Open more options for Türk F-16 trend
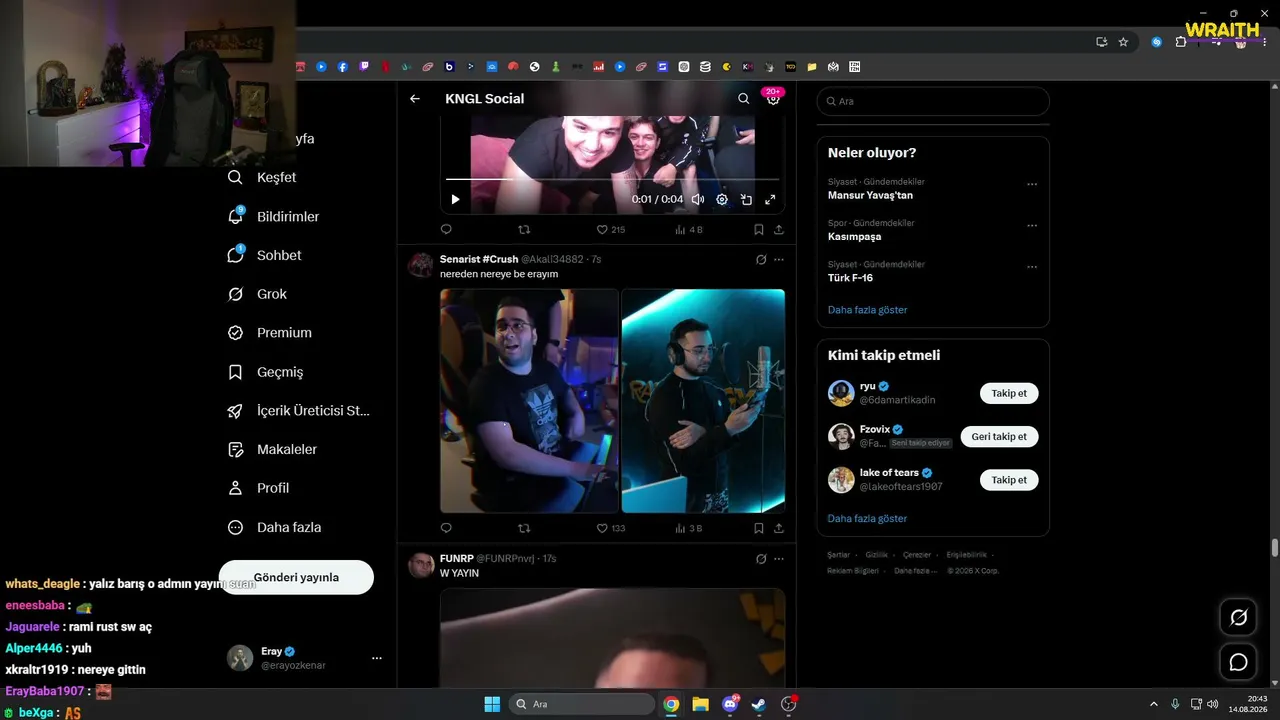This screenshot has width=1280, height=720. [1032, 267]
